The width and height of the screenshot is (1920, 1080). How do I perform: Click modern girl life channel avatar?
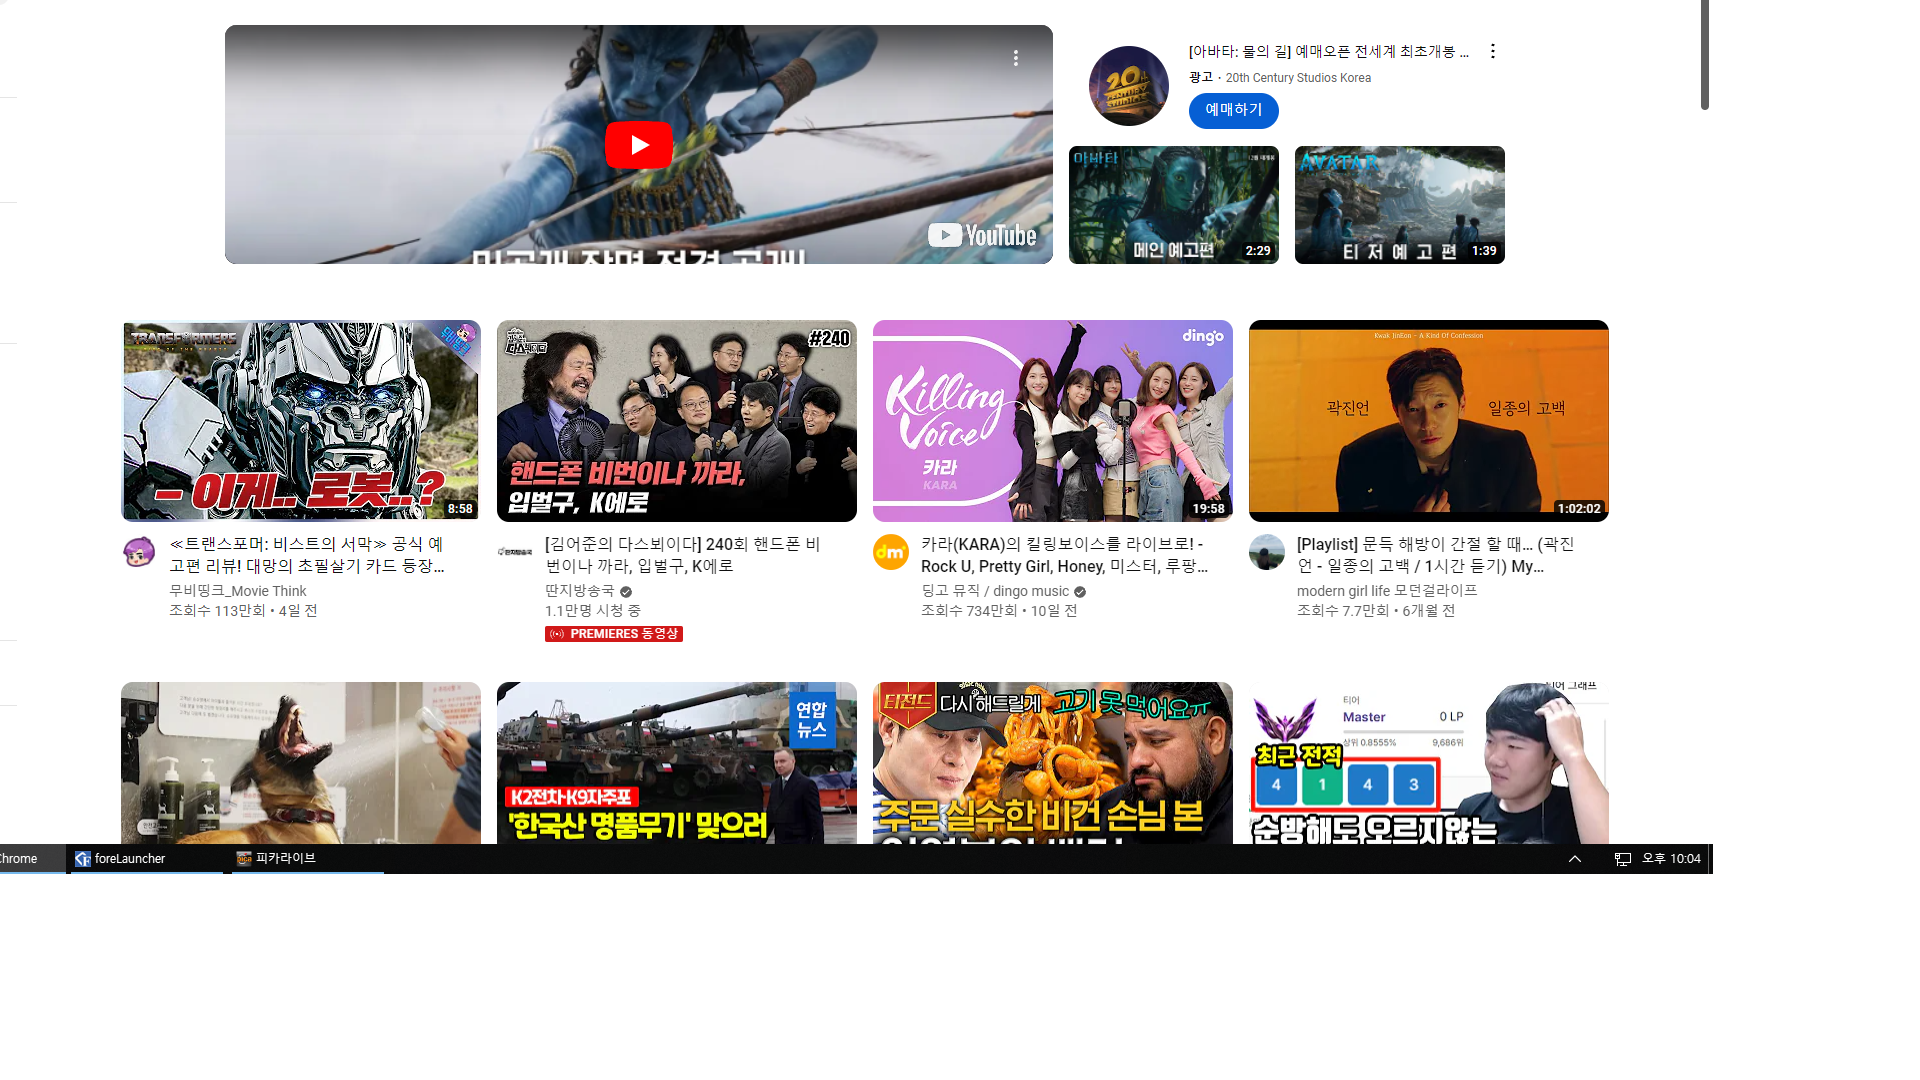pos(1266,552)
